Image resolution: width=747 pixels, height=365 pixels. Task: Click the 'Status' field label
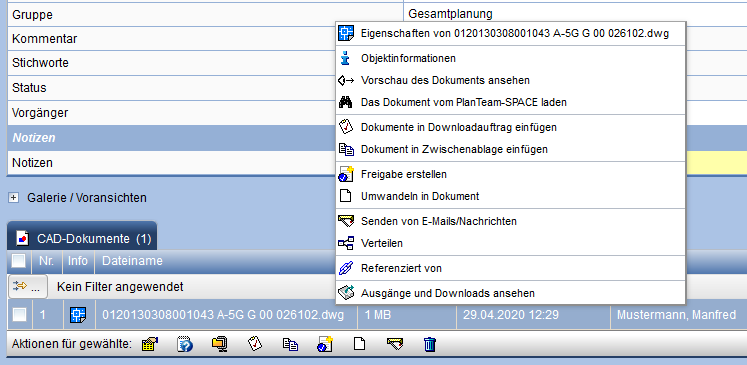[x=30, y=88]
